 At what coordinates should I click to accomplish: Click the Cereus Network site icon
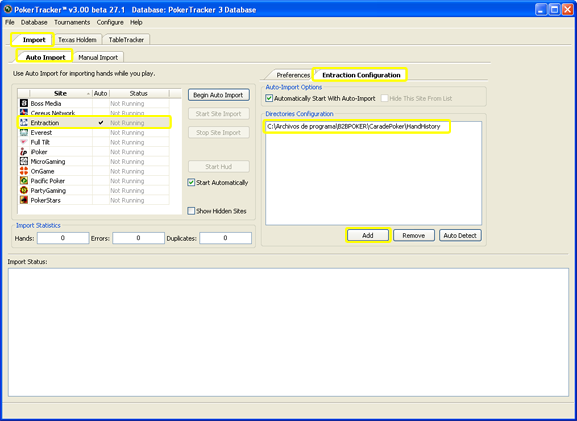point(24,113)
